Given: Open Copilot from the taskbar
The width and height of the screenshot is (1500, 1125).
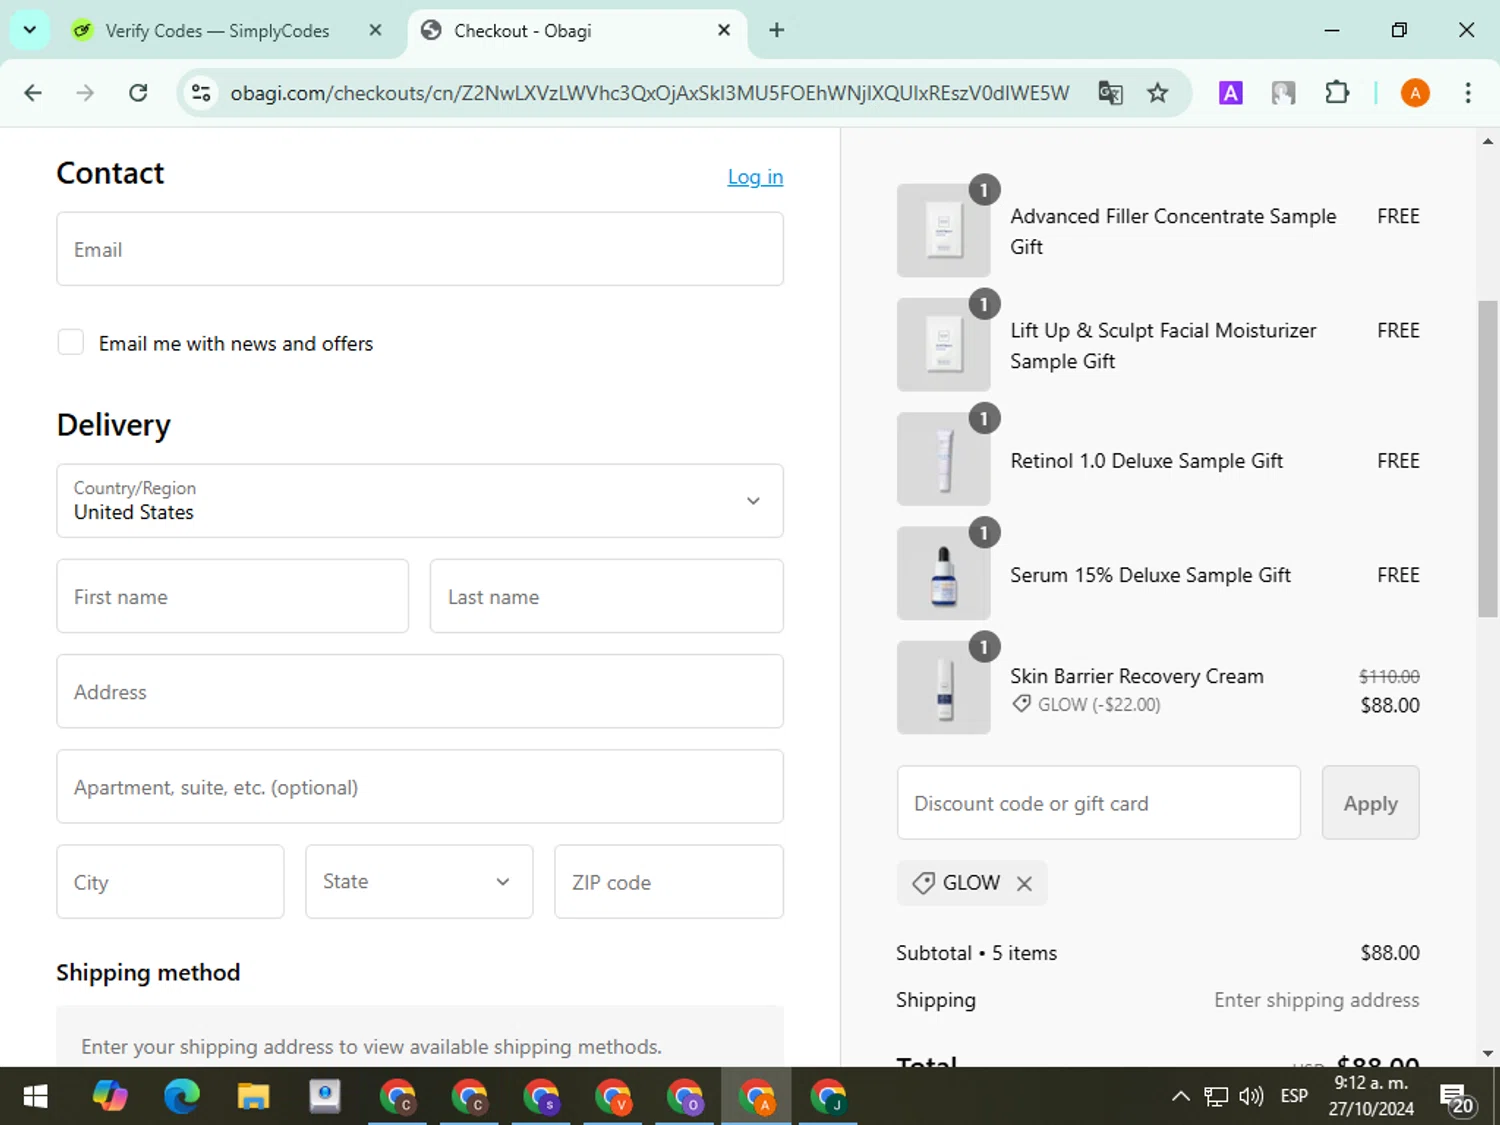Looking at the screenshot, I should [x=110, y=1097].
